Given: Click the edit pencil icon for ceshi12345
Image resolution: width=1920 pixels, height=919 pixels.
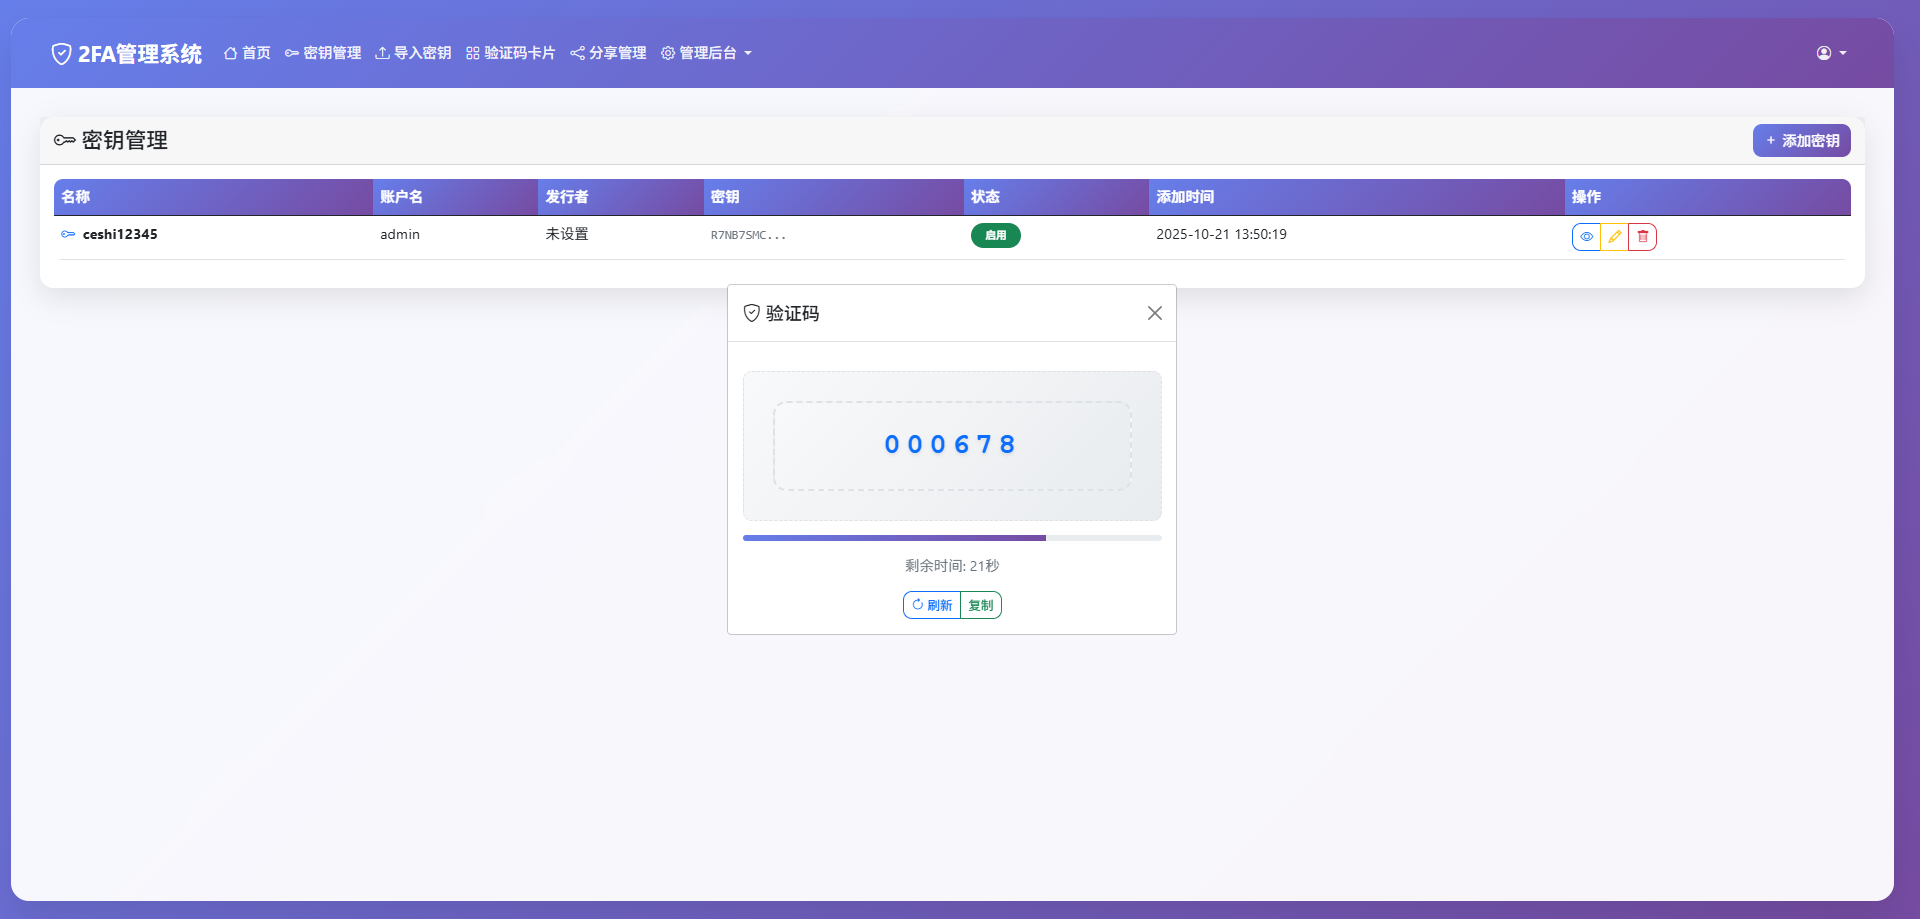Looking at the screenshot, I should tap(1614, 236).
